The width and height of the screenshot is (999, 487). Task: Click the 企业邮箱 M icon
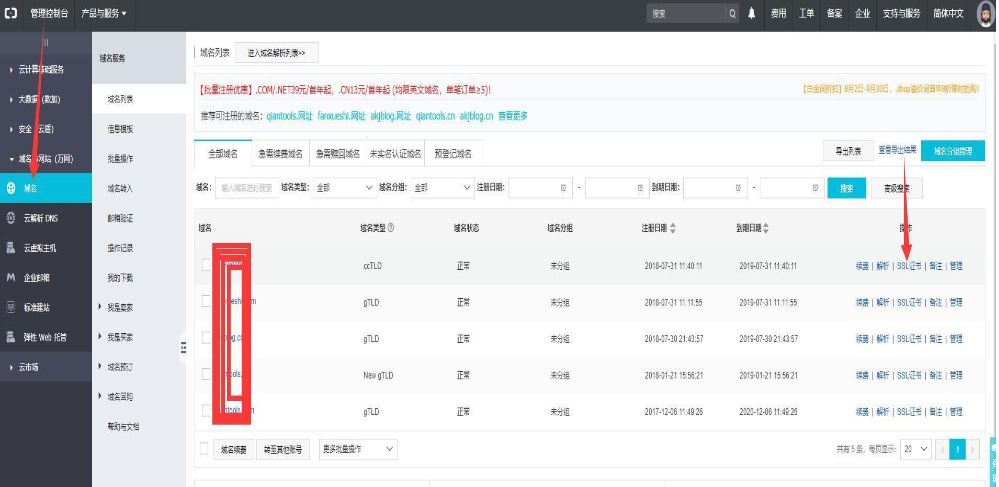pyautogui.click(x=11, y=277)
